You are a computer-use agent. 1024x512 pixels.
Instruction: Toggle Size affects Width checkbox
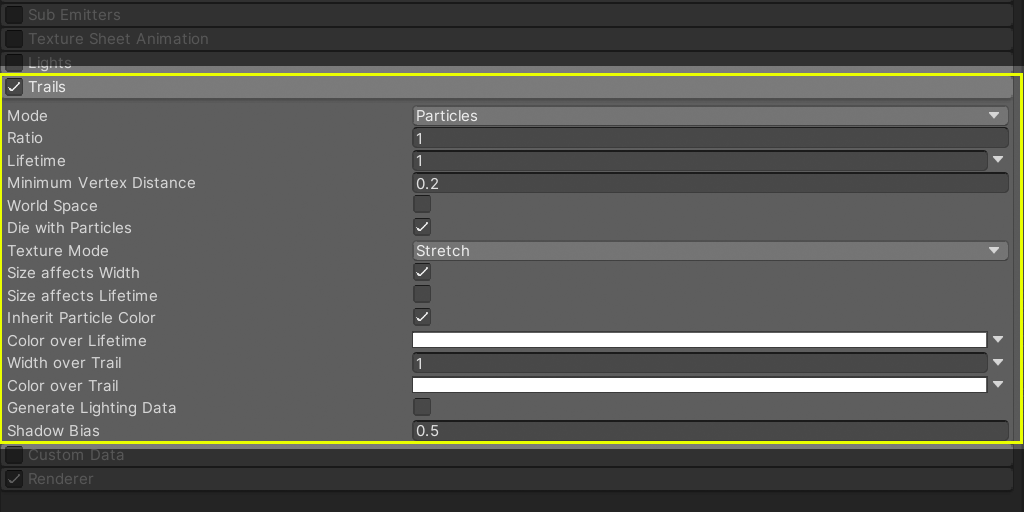tap(422, 272)
